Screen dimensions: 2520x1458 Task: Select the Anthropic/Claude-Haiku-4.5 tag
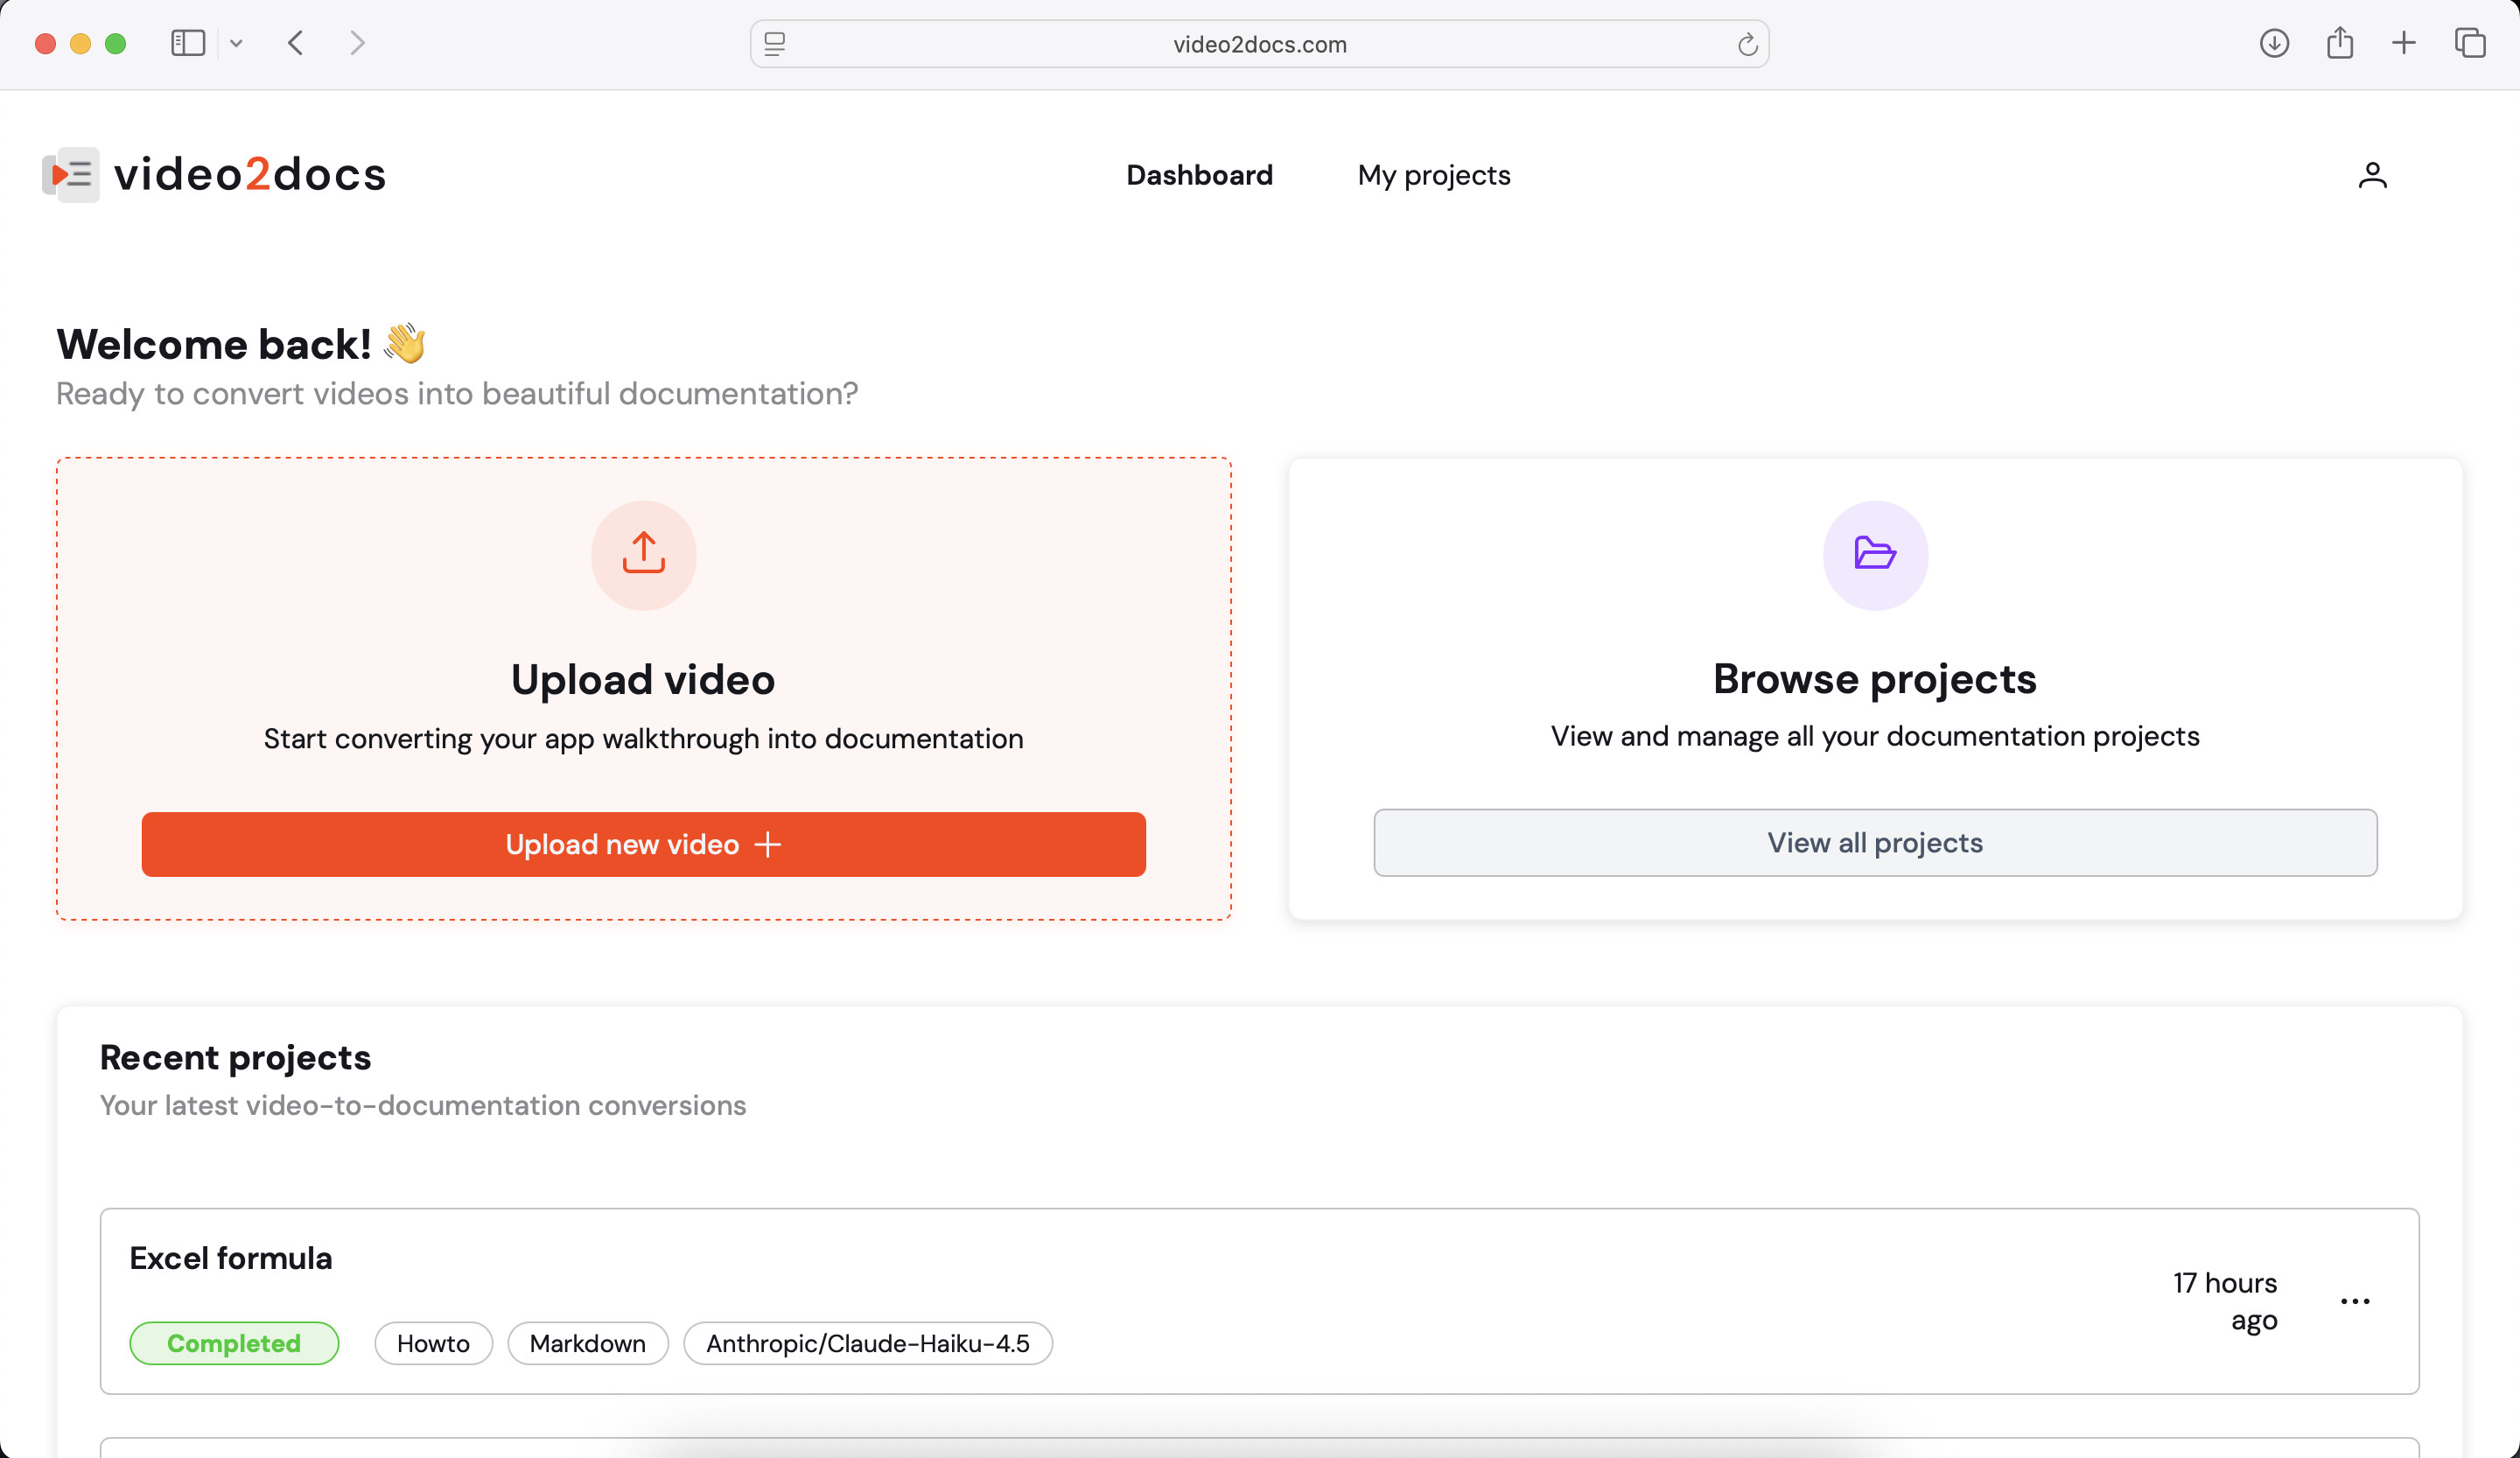click(867, 1344)
